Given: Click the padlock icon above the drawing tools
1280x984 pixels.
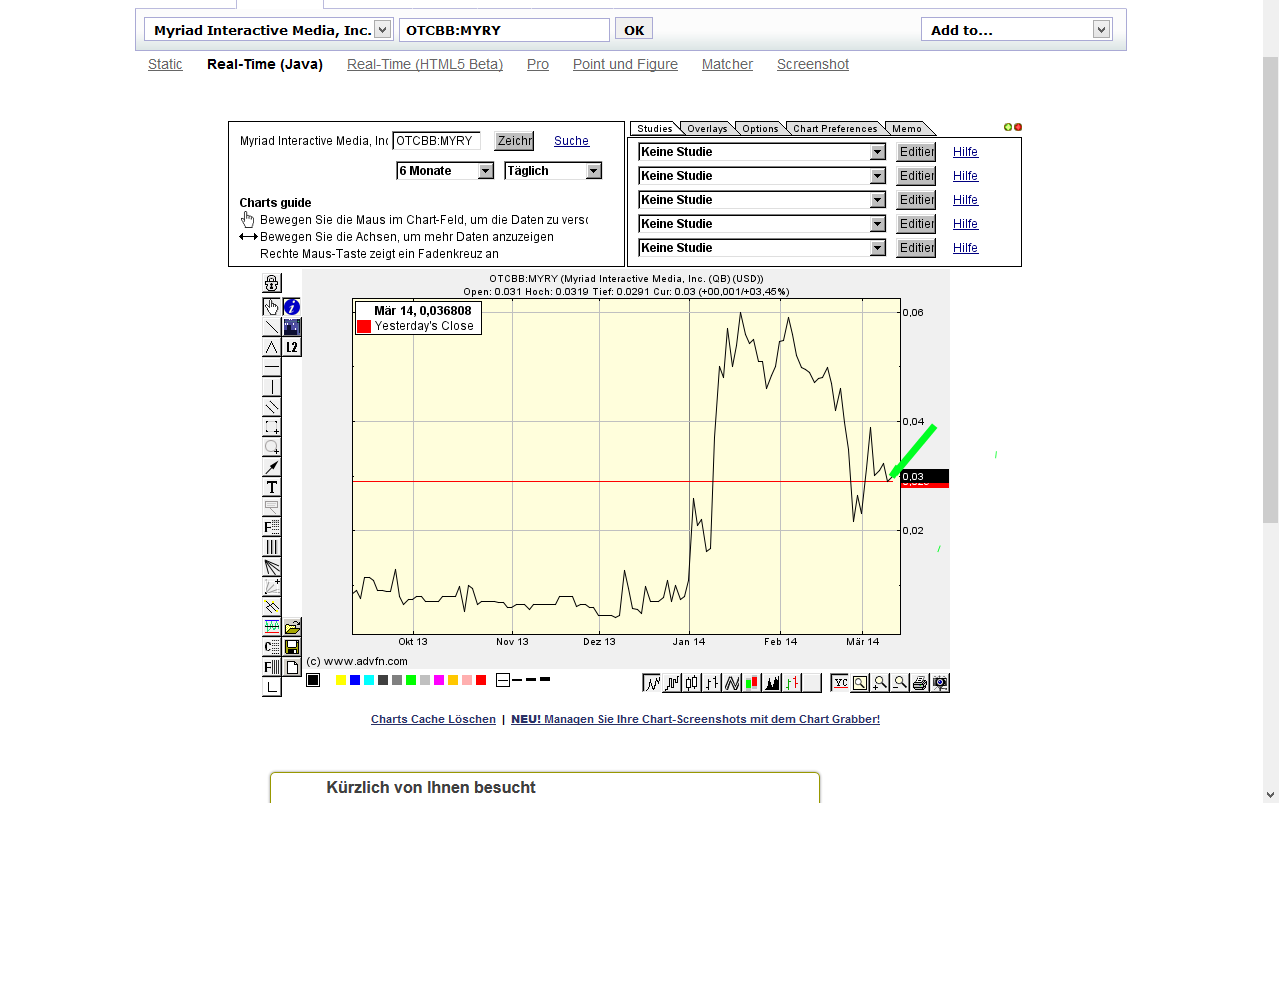Looking at the screenshot, I should pos(272,283).
